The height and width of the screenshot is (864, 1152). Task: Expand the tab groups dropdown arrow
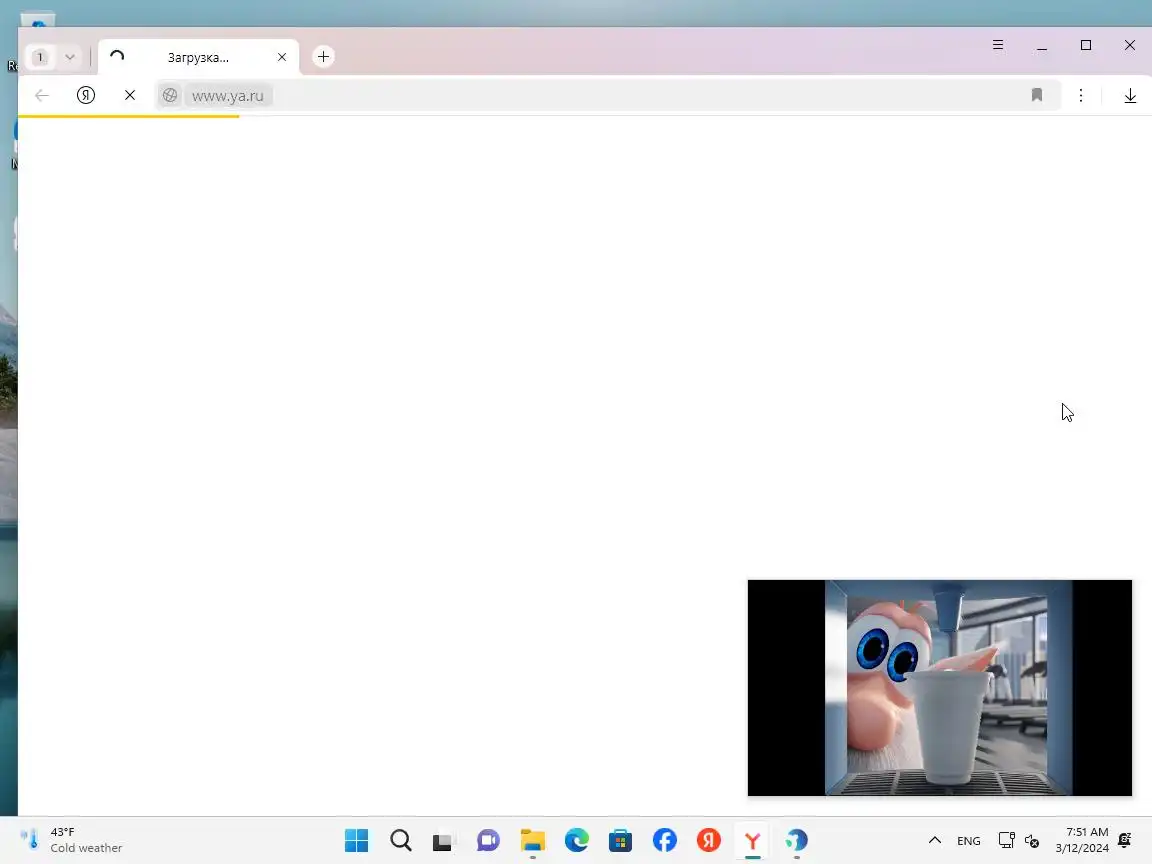pyautogui.click(x=70, y=57)
